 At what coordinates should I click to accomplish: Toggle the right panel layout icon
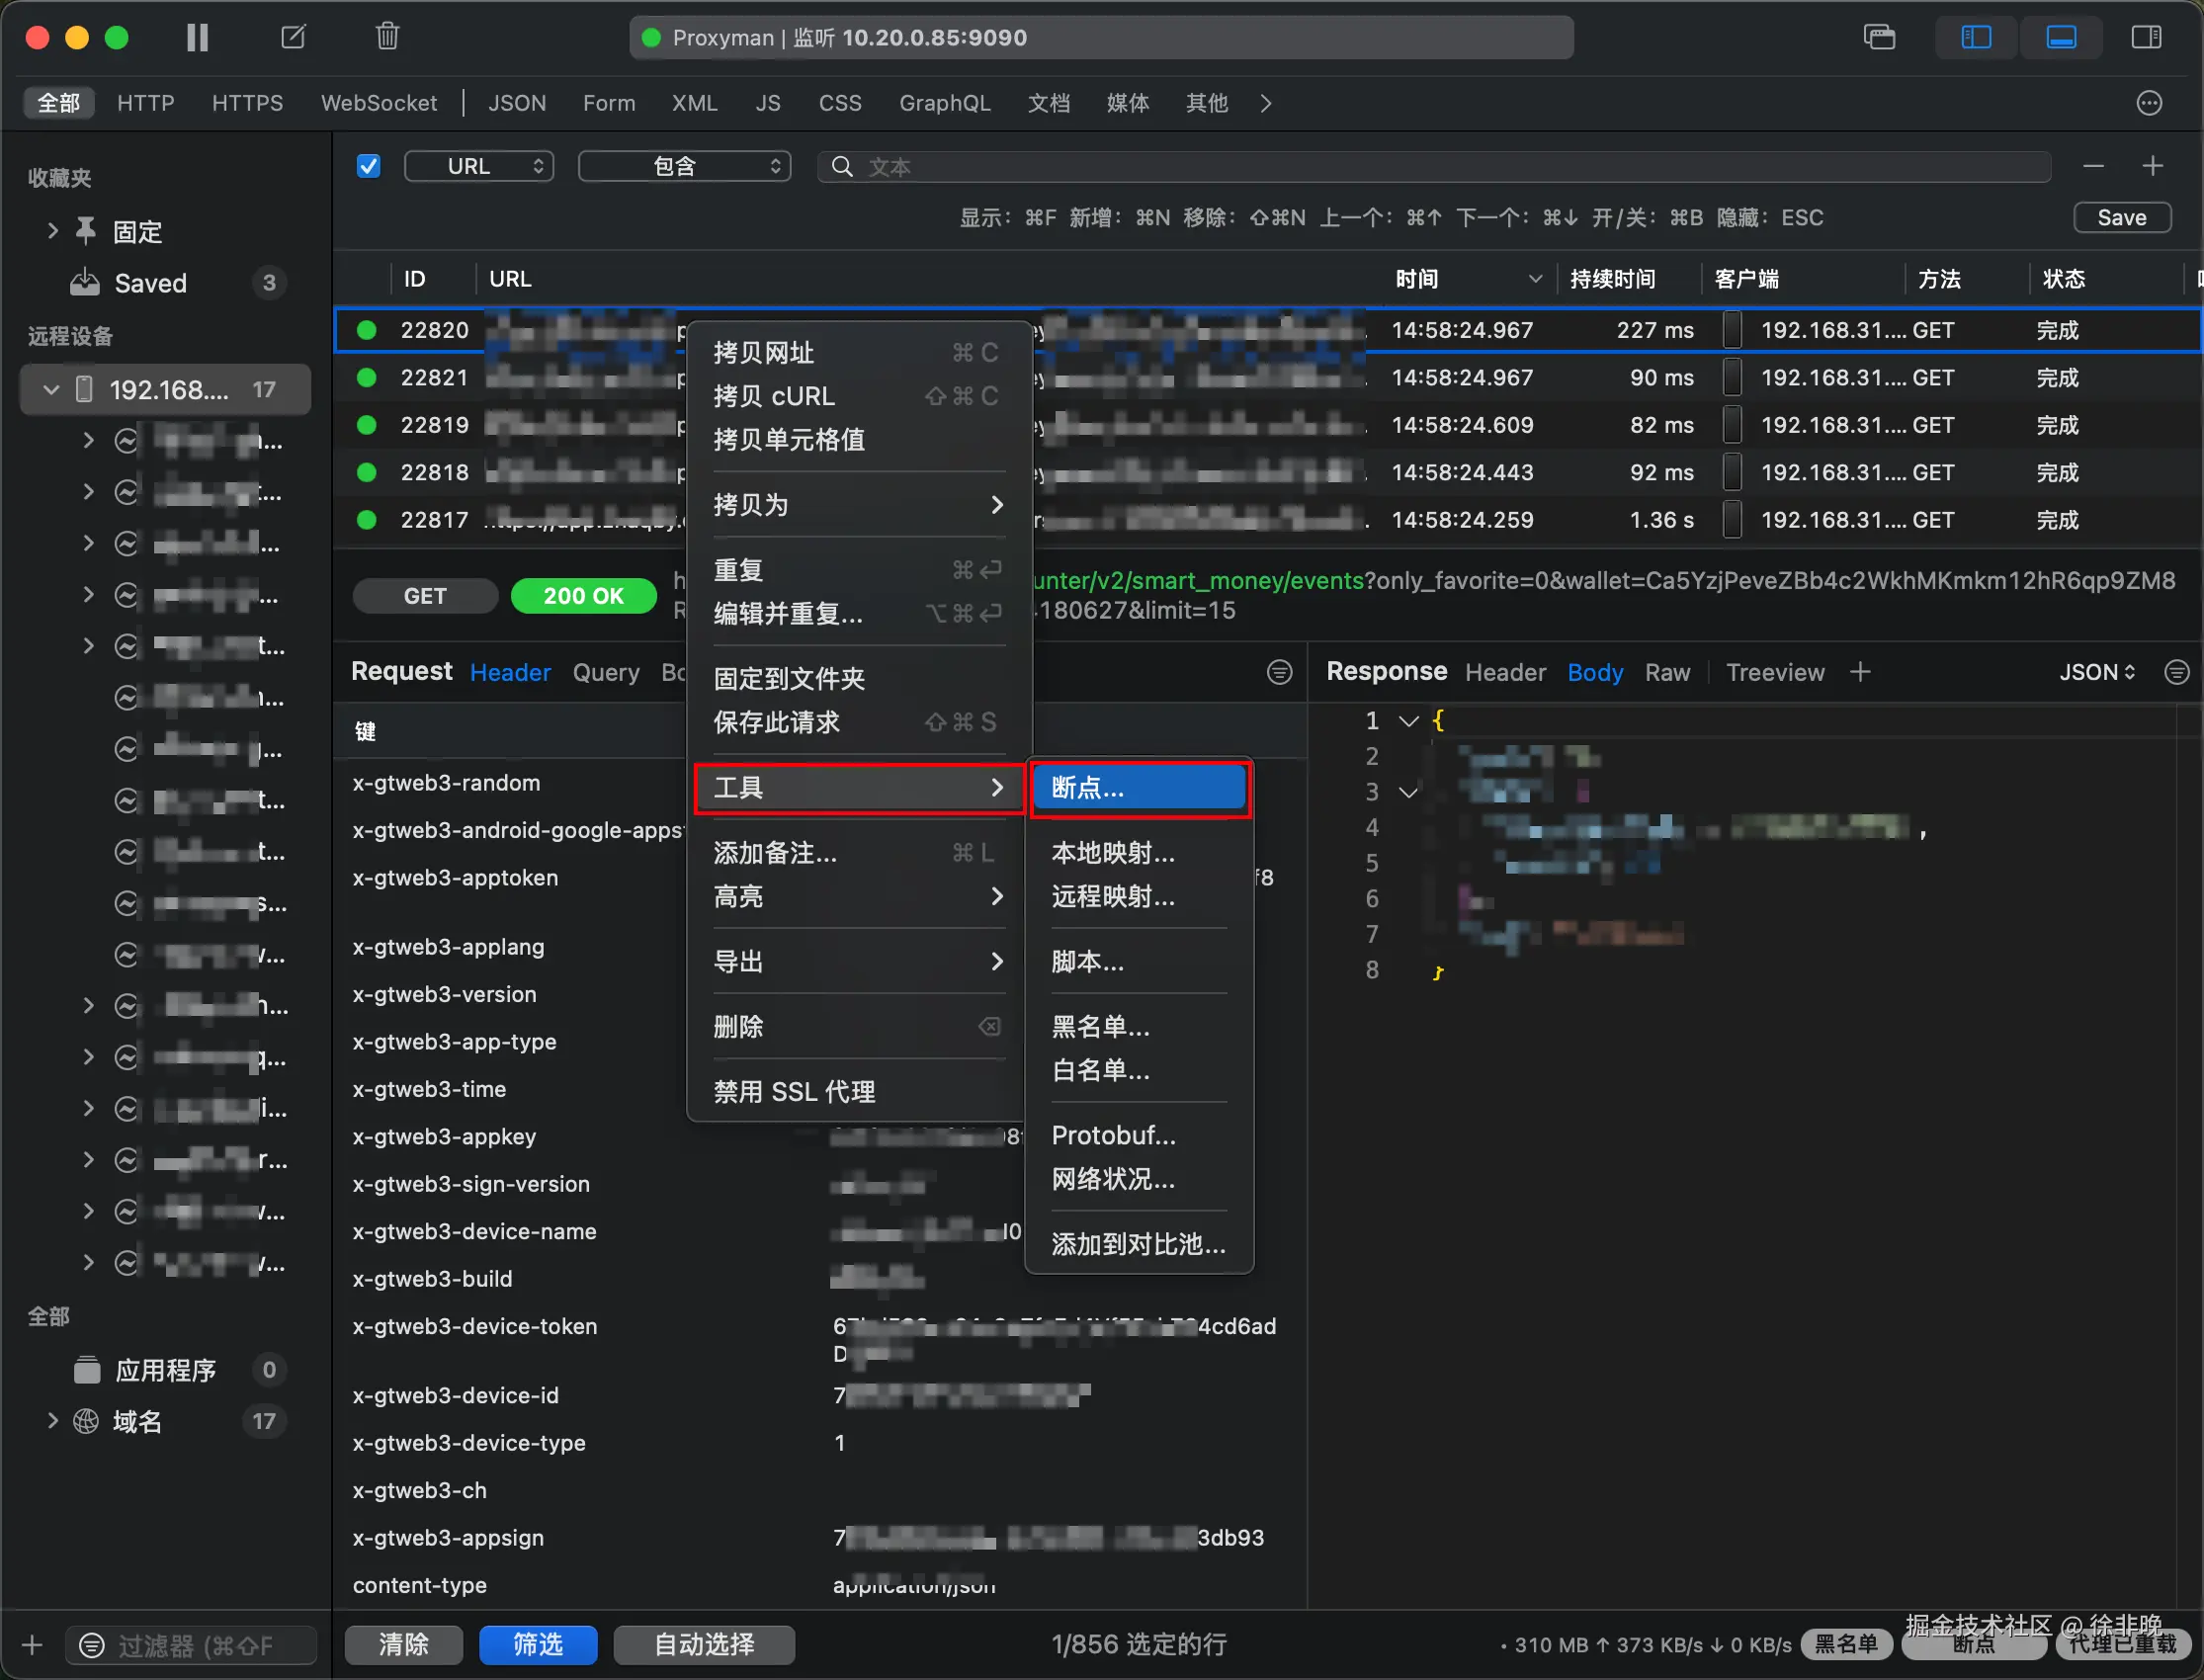point(2146,37)
